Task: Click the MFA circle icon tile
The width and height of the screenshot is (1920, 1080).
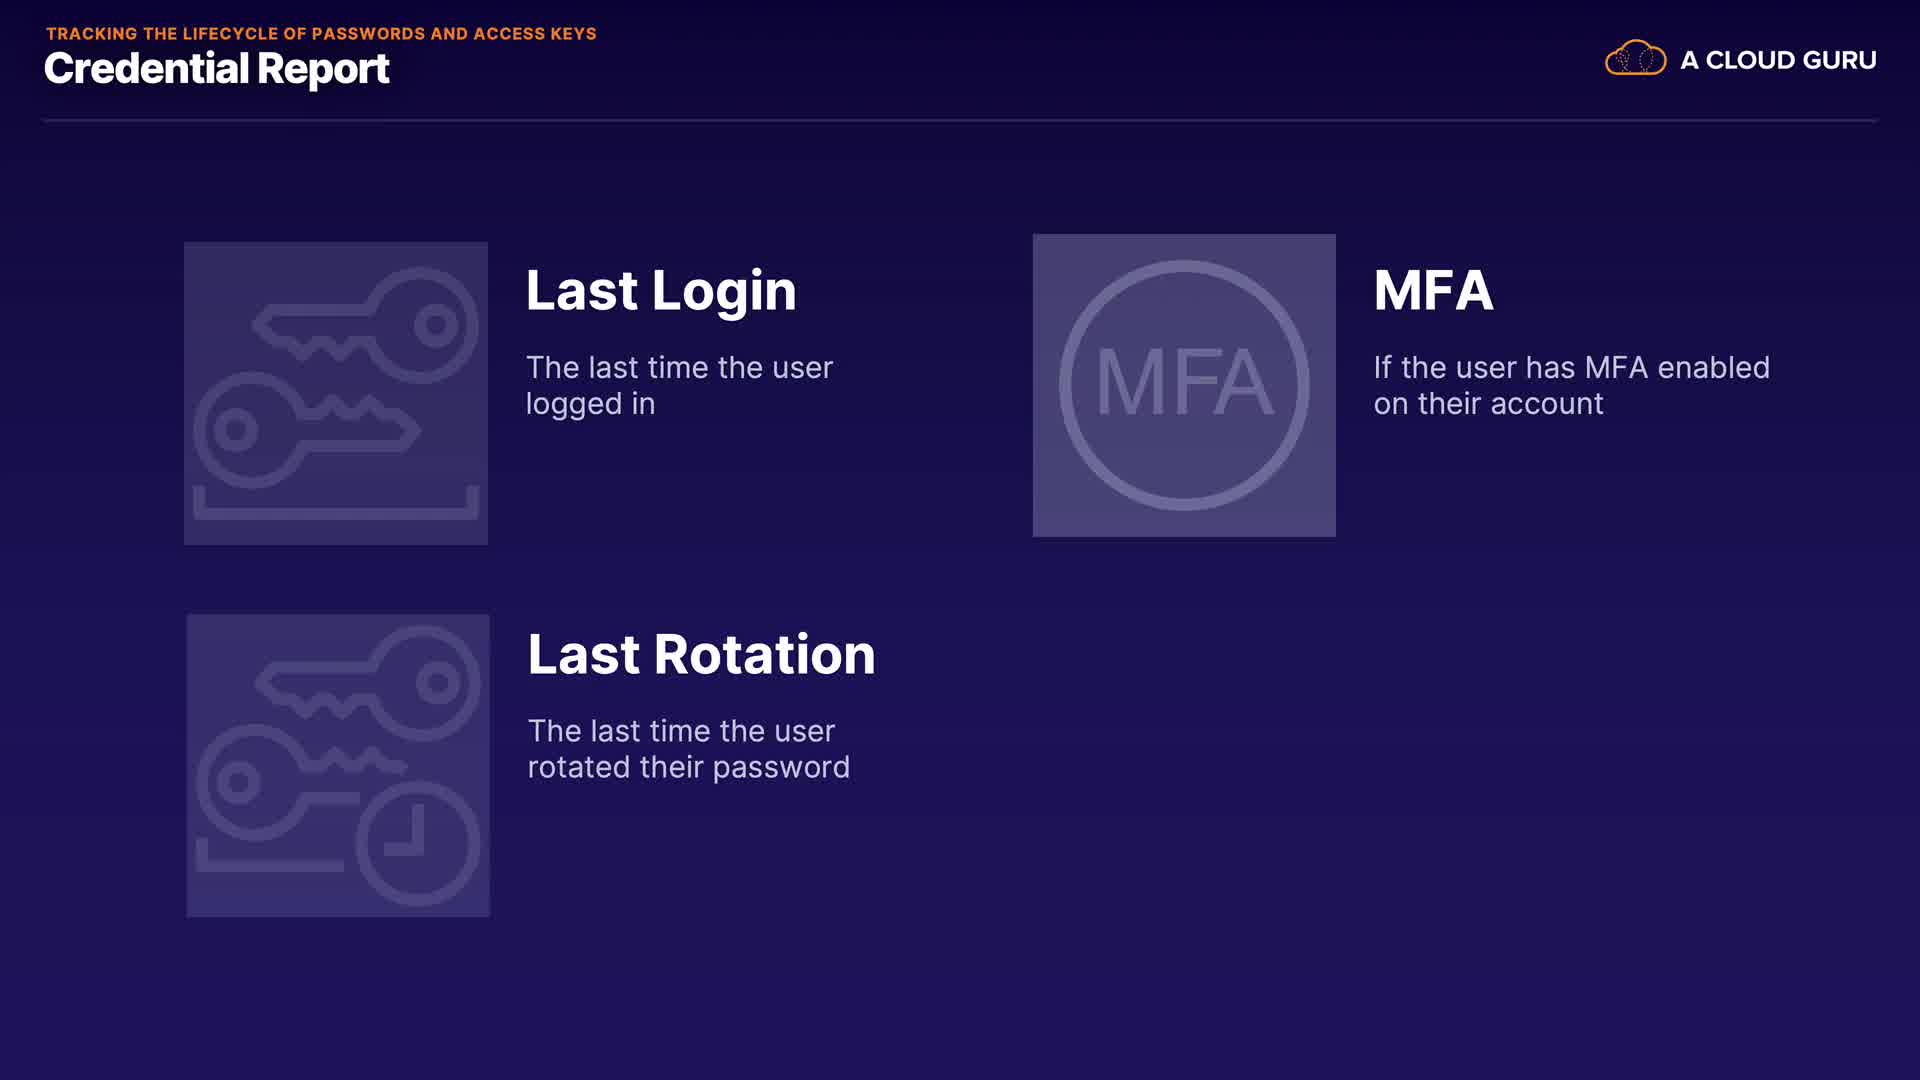Action: click(1184, 385)
